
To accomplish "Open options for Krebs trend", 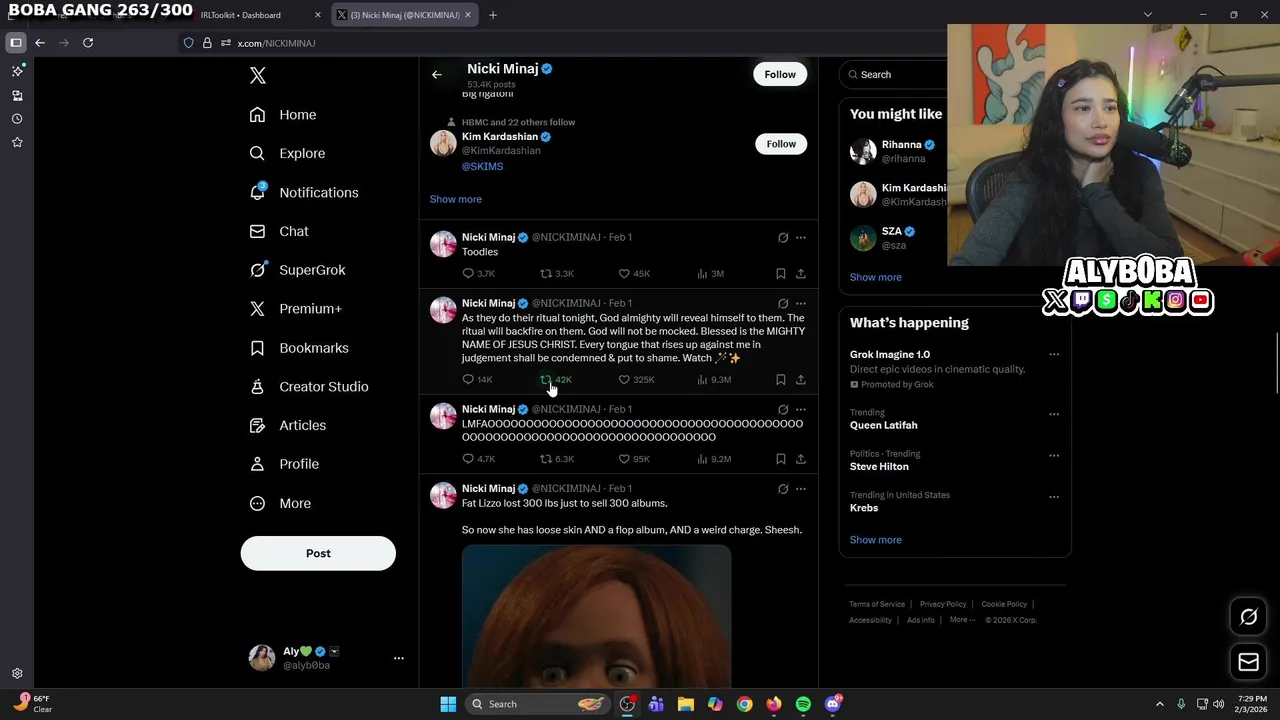I will [1054, 497].
